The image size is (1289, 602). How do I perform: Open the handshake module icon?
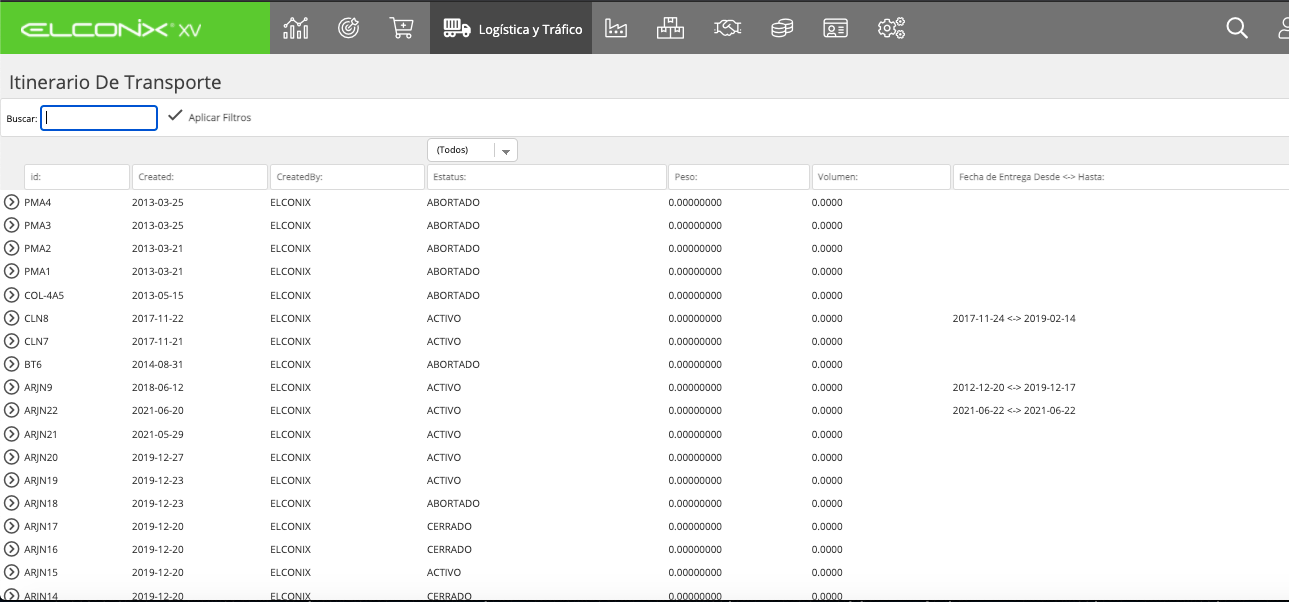tap(727, 29)
